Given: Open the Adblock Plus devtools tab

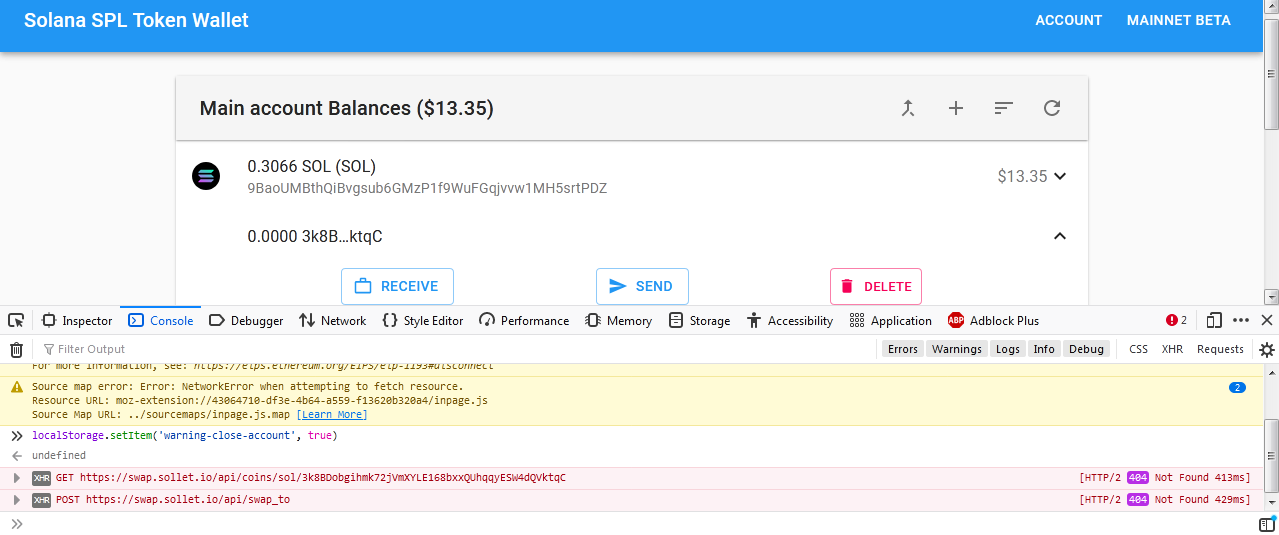Looking at the screenshot, I should click(x=993, y=321).
